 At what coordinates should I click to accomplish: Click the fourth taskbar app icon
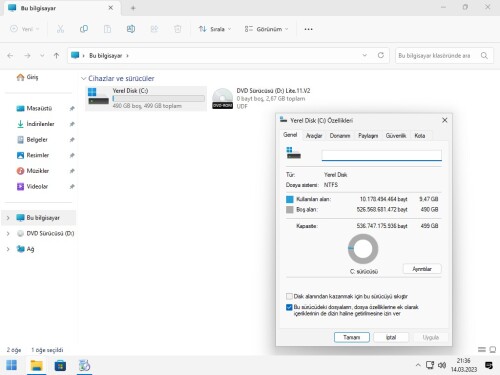[x=84, y=366]
